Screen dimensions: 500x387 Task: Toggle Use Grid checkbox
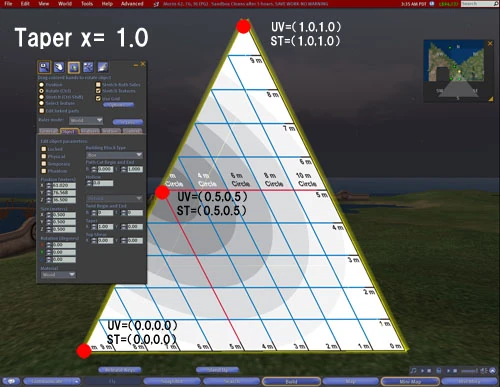(x=98, y=99)
